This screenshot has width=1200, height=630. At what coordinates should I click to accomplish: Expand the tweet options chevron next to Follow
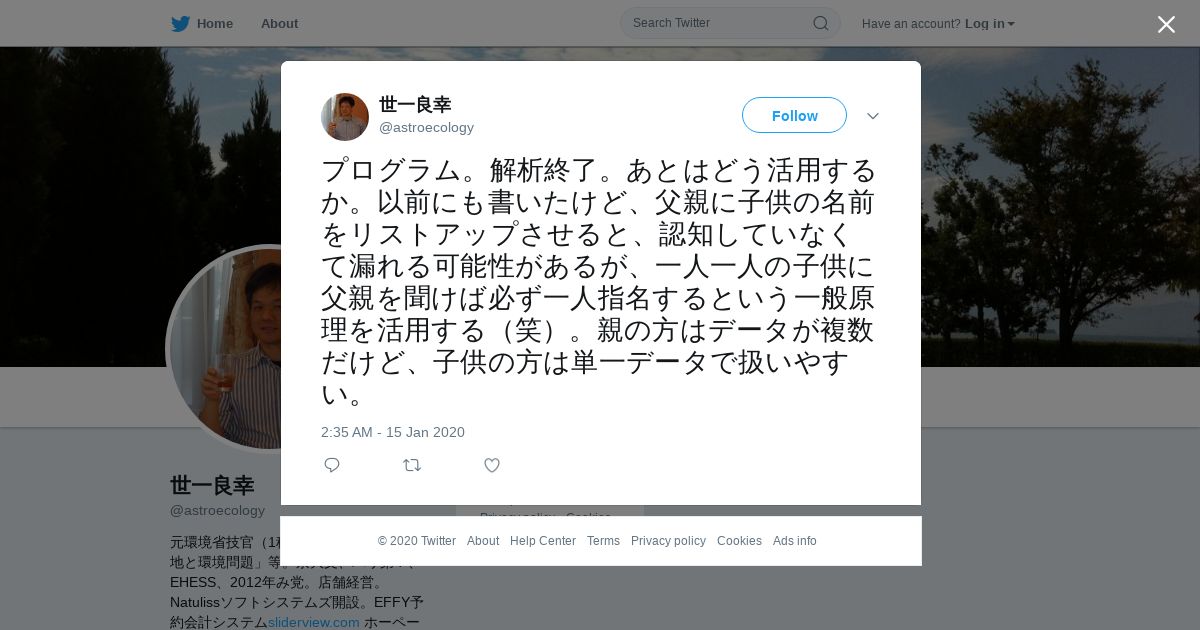[x=873, y=116]
